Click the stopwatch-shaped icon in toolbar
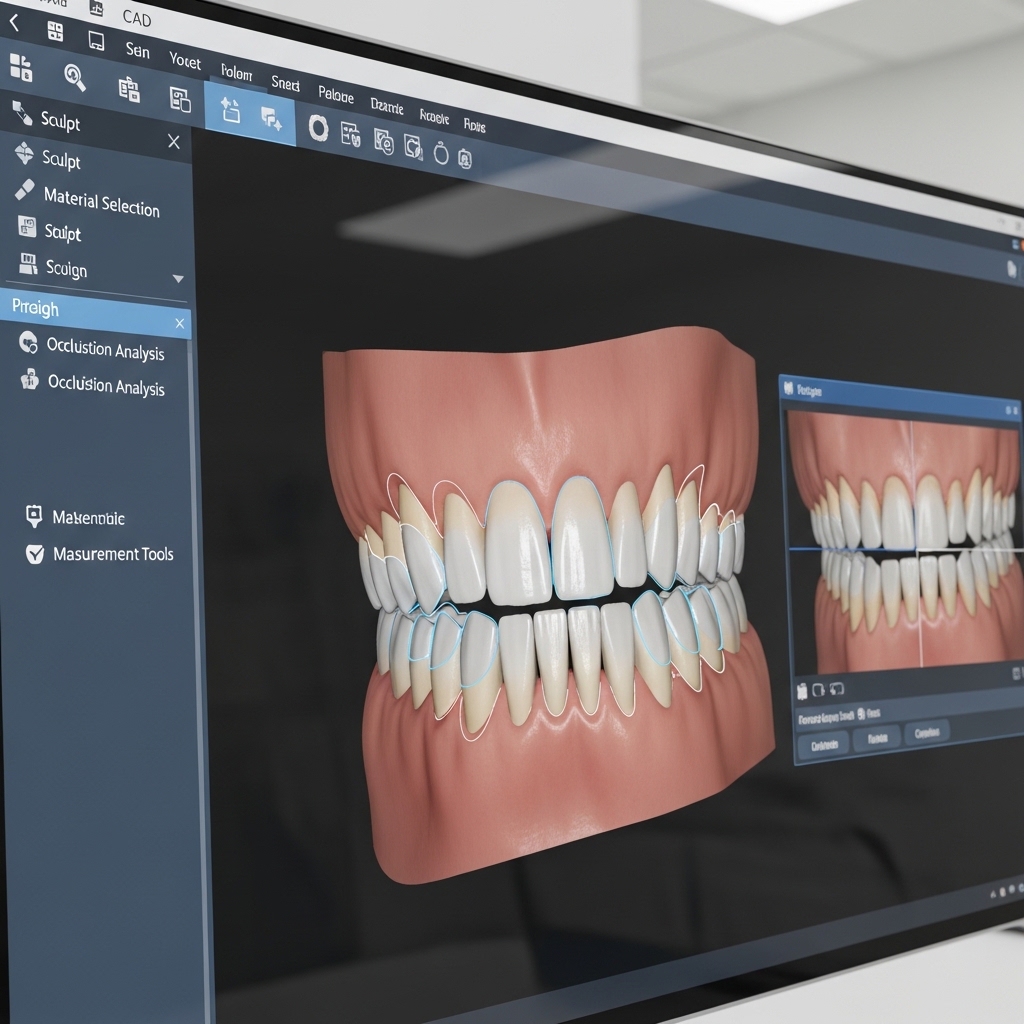Image resolution: width=1024 pixels, height=1024 pixels. [441, 153]
